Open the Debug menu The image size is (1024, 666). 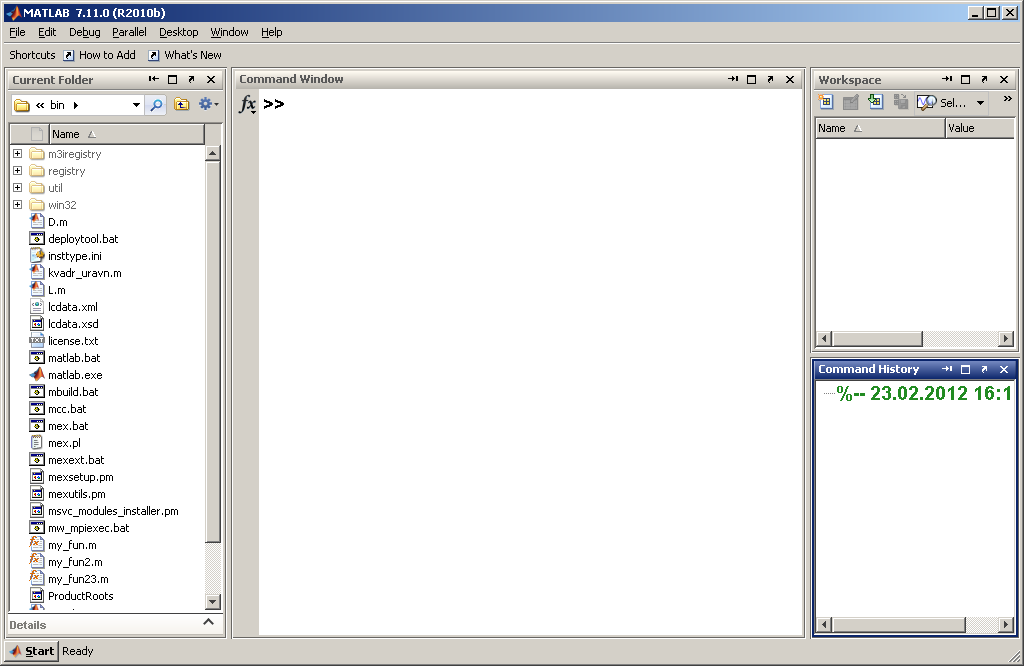[x=85, y=32]
